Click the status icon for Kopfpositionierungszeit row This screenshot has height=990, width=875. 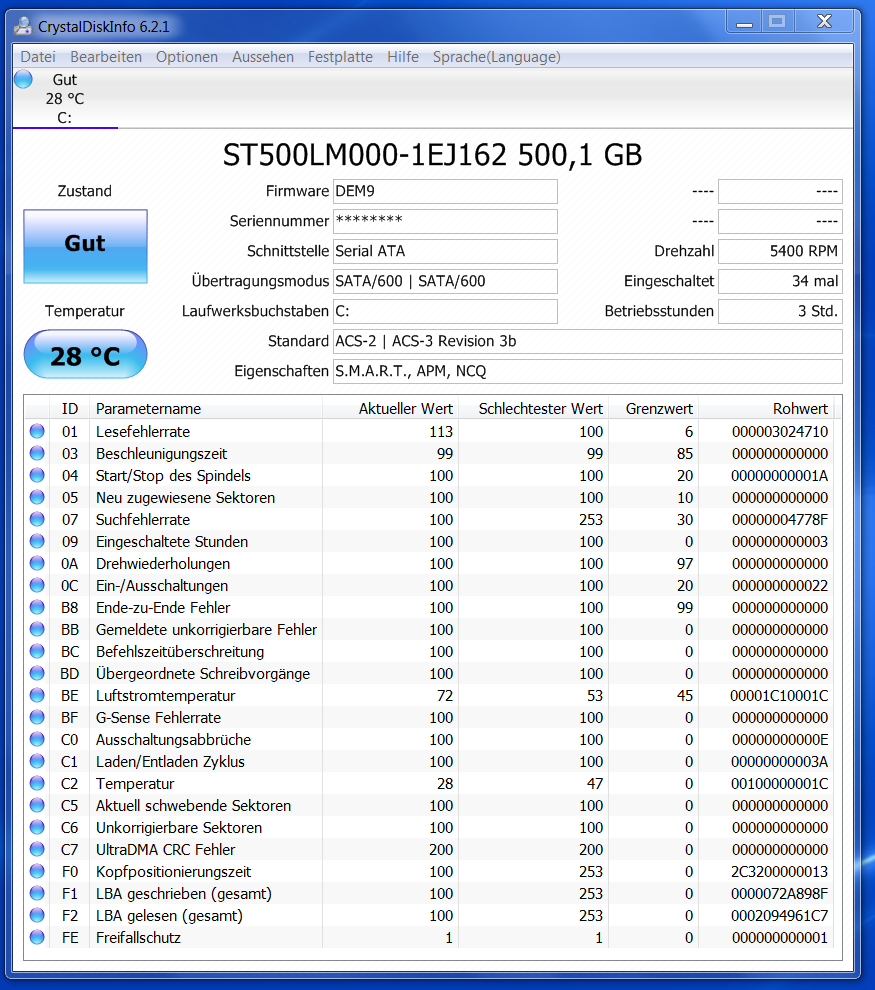coord(37,871)
